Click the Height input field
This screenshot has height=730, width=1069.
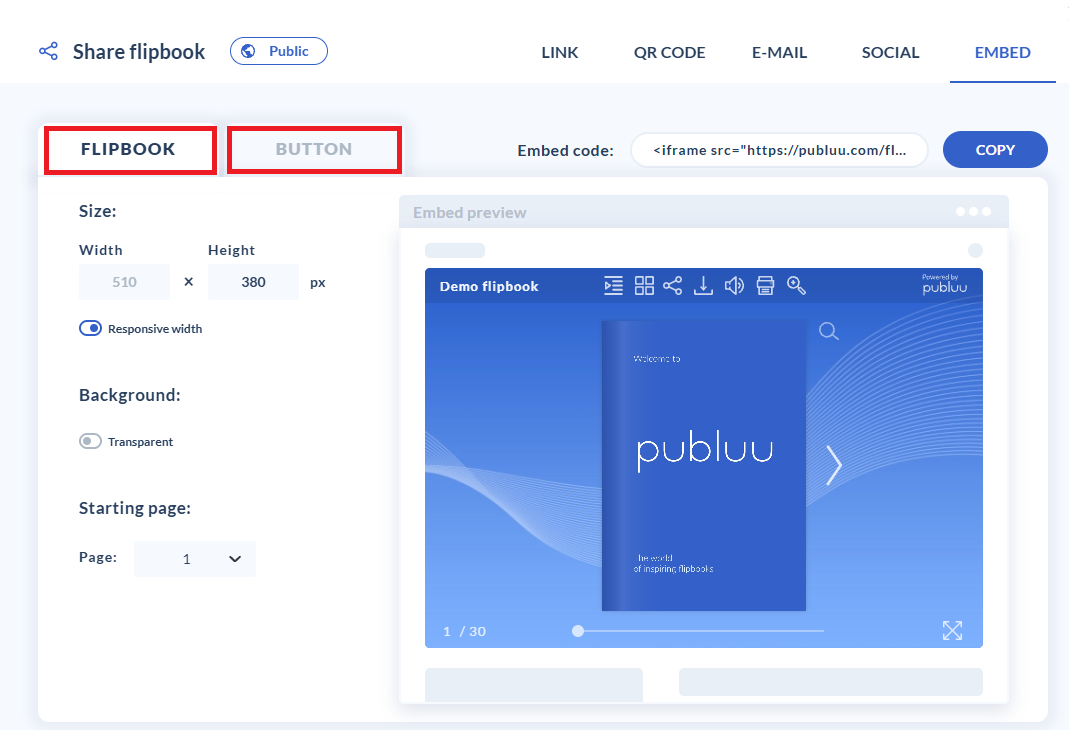click(x=254, y=282)
